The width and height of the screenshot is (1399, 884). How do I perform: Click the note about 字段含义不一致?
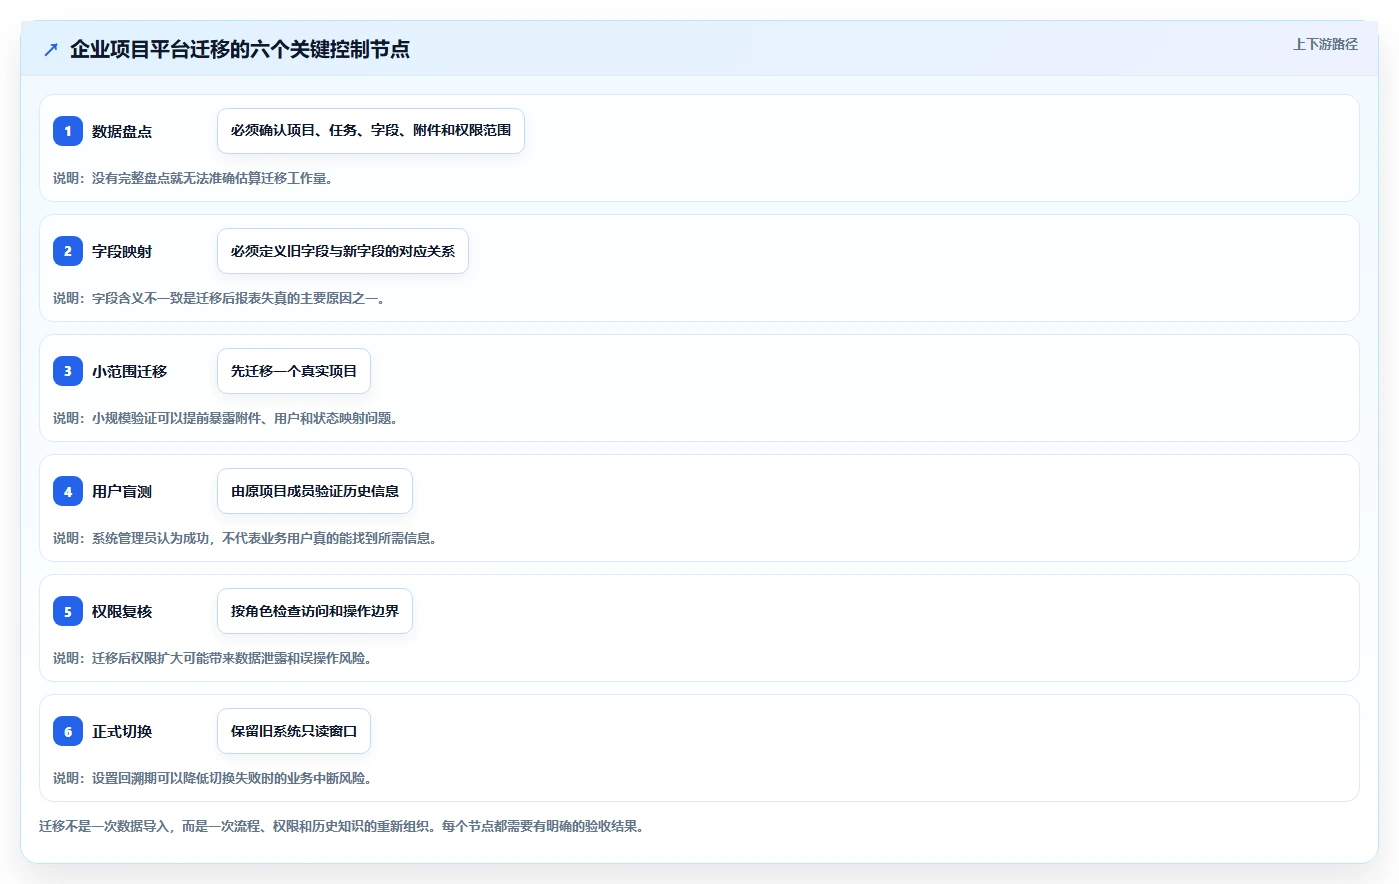click(221, 298)
